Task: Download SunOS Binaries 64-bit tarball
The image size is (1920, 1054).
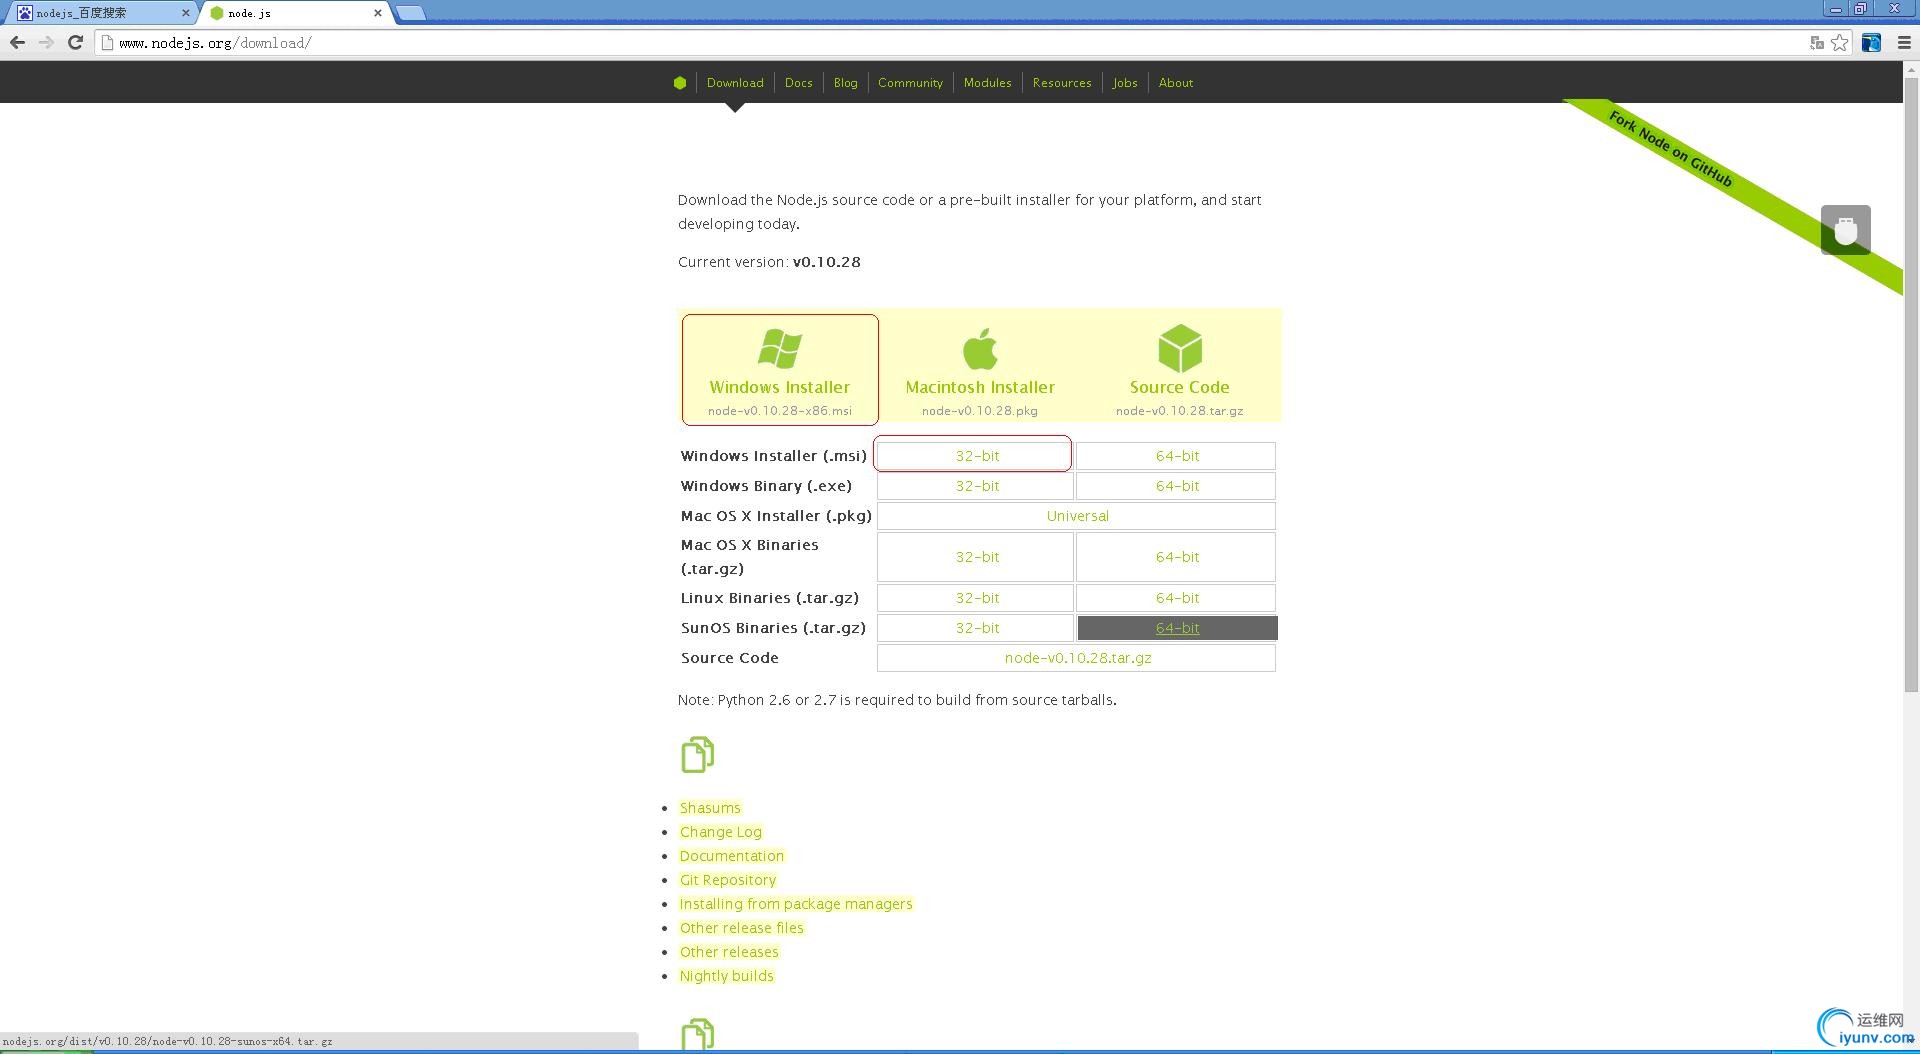Action: pos(1177,628)
